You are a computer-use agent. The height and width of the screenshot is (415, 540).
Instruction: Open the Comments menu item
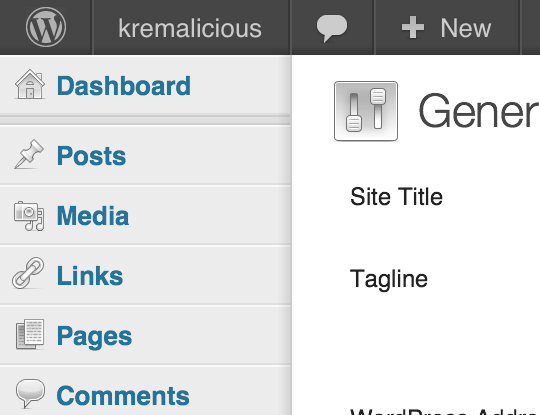pos(123,396)
